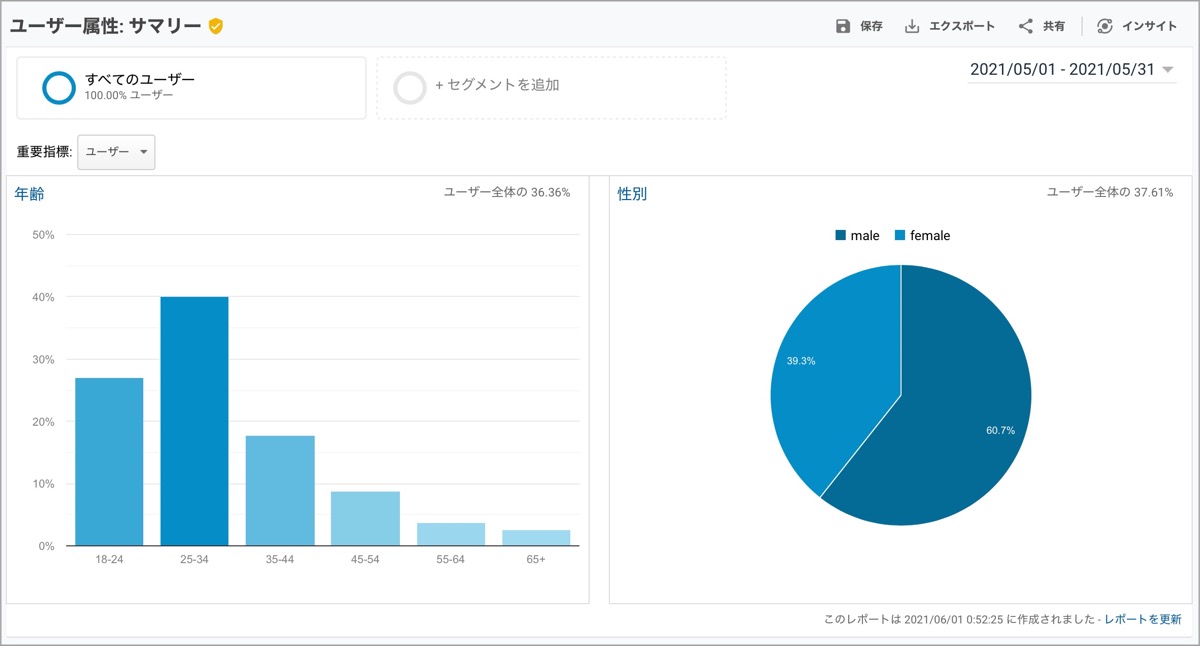
Task: Click the 100.00% ユーザー text
Action: point(129,96)
